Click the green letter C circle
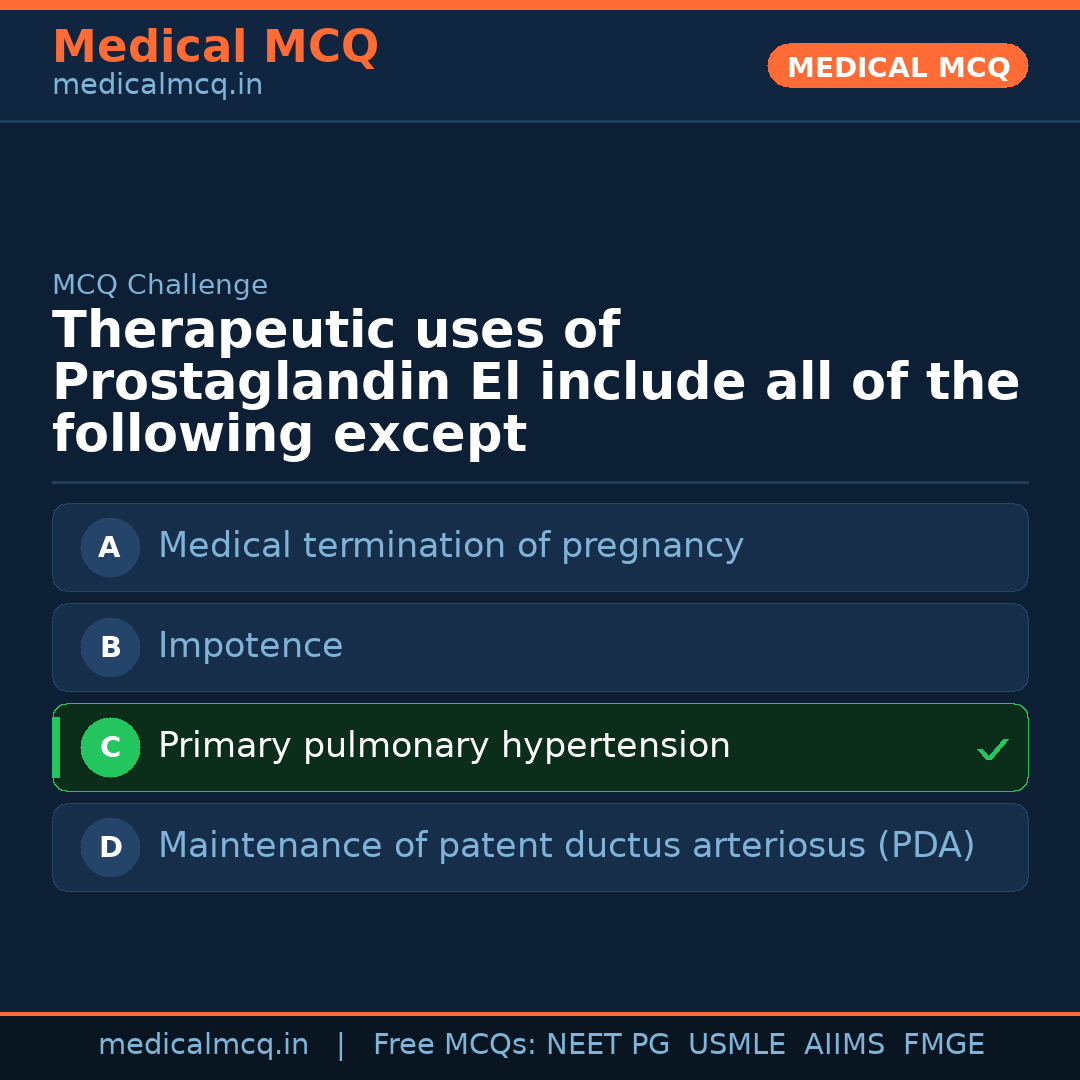Screen dimensions: 1080x1080 (110, 747)
